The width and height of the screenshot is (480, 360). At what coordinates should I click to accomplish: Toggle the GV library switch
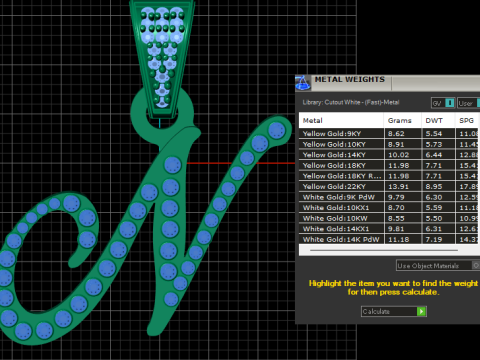tap(450, 103)
